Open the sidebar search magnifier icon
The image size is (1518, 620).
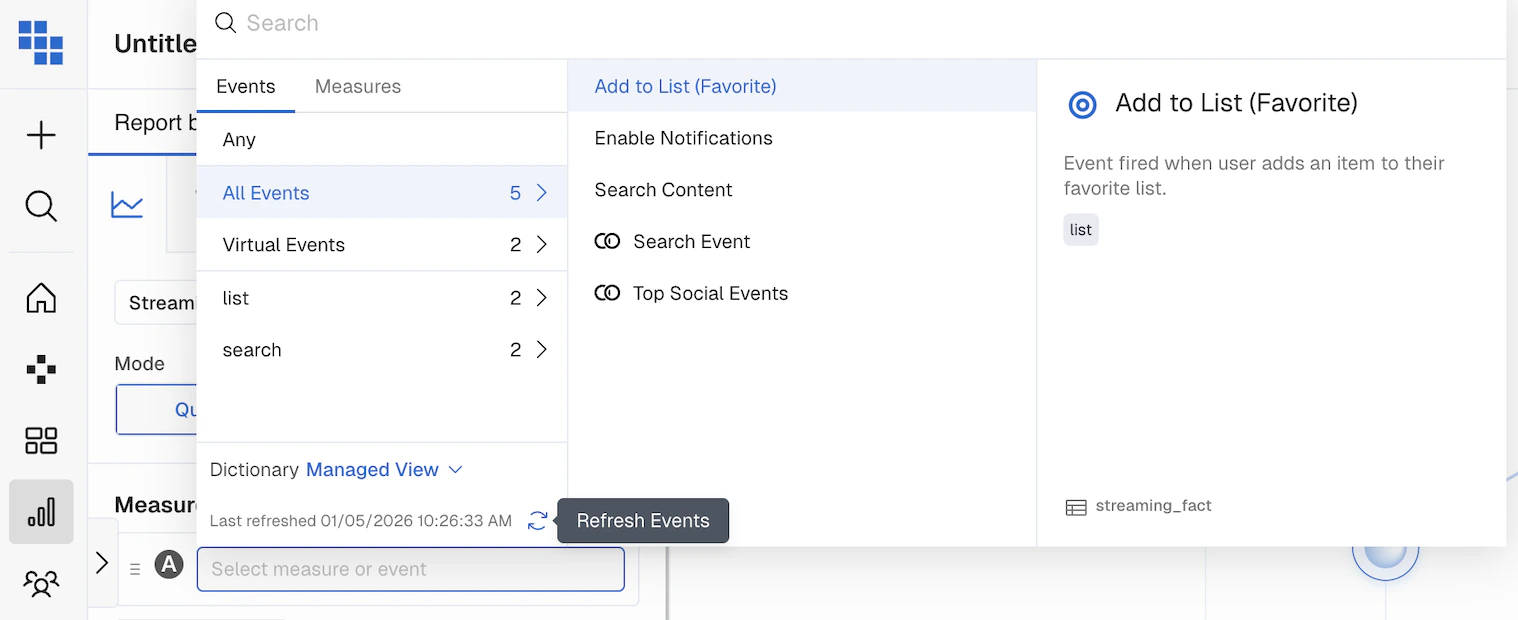(x=41, y=207)
